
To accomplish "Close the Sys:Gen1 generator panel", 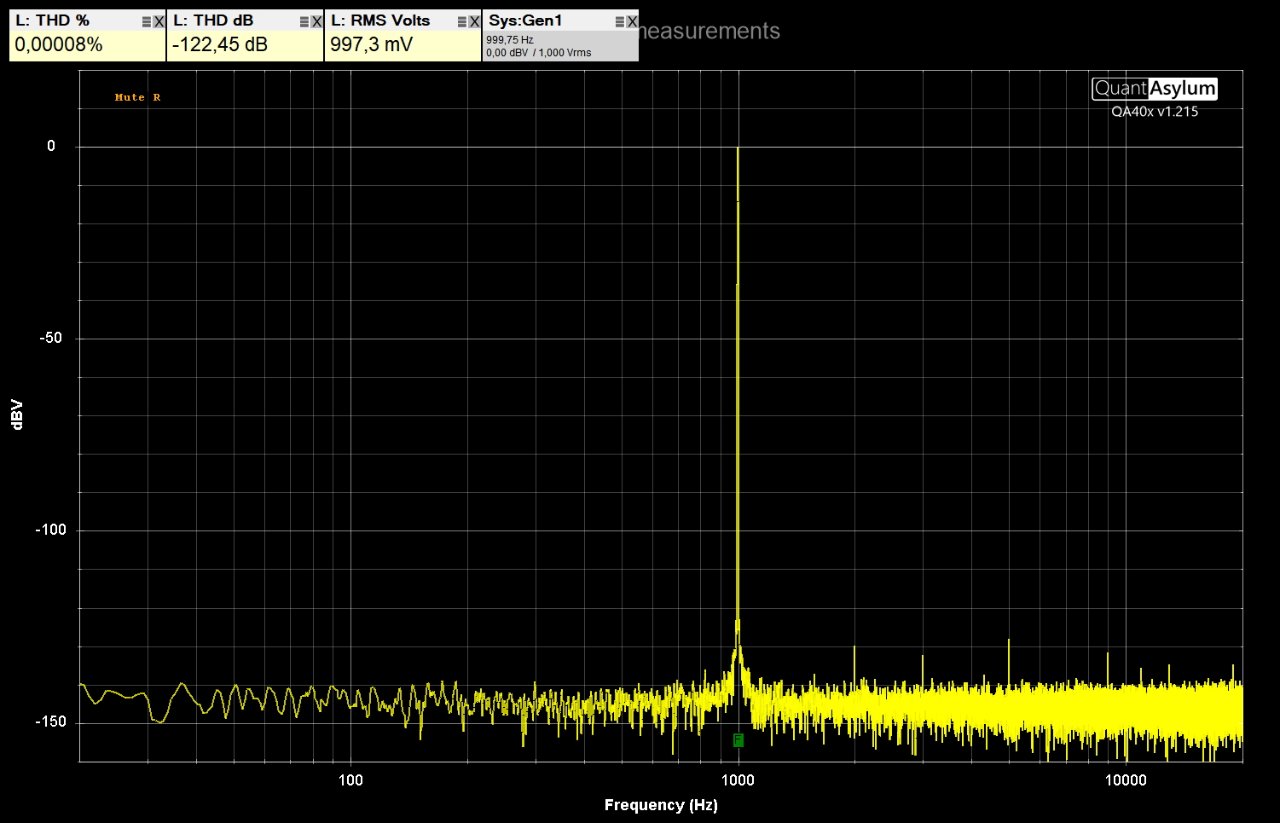I will tap(631, 21).
